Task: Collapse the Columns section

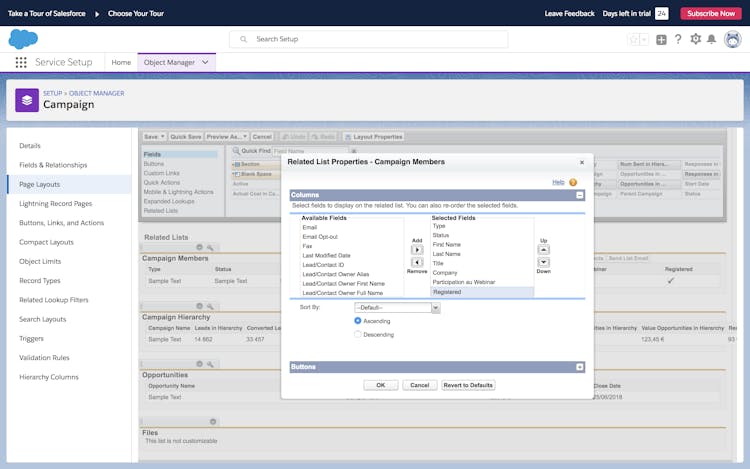Action: (580, 196)
